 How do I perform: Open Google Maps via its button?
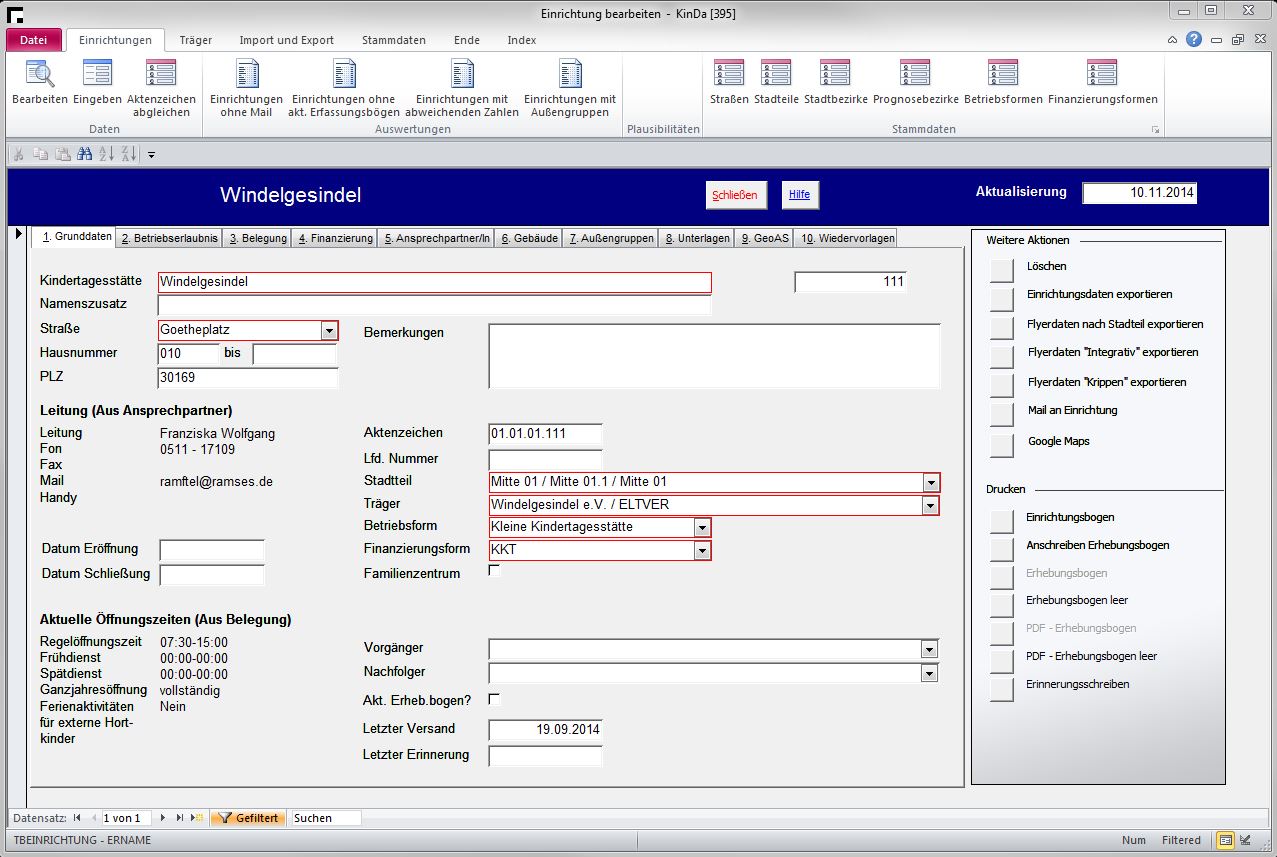(x=1001, y=445)
